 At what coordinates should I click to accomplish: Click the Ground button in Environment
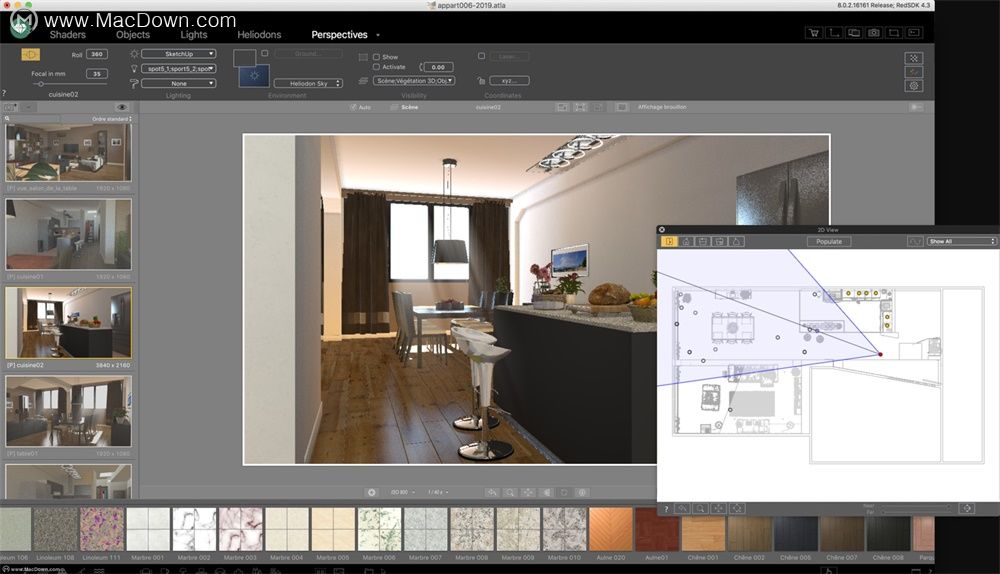tap(307, 54)
